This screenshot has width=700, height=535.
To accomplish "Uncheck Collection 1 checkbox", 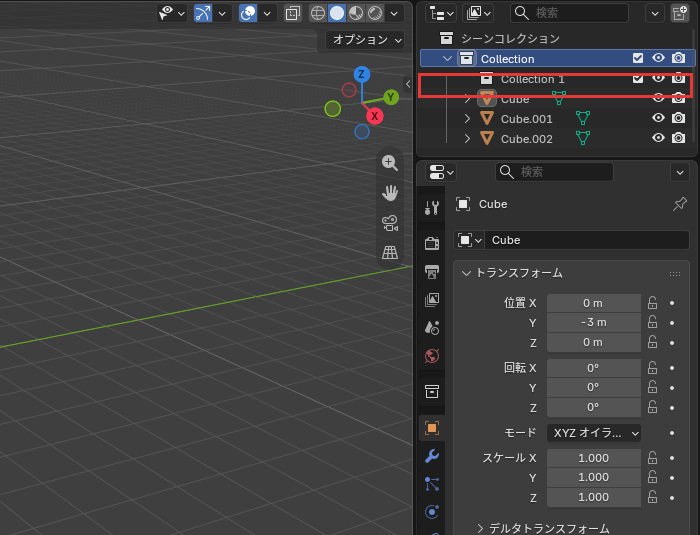I will (x=638, y=79).
